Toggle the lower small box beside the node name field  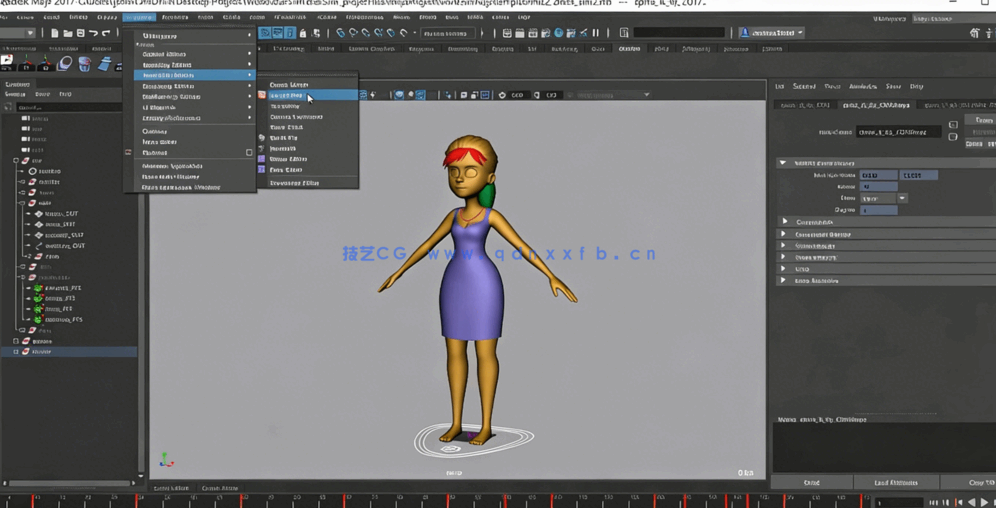(x=953, y=137)
